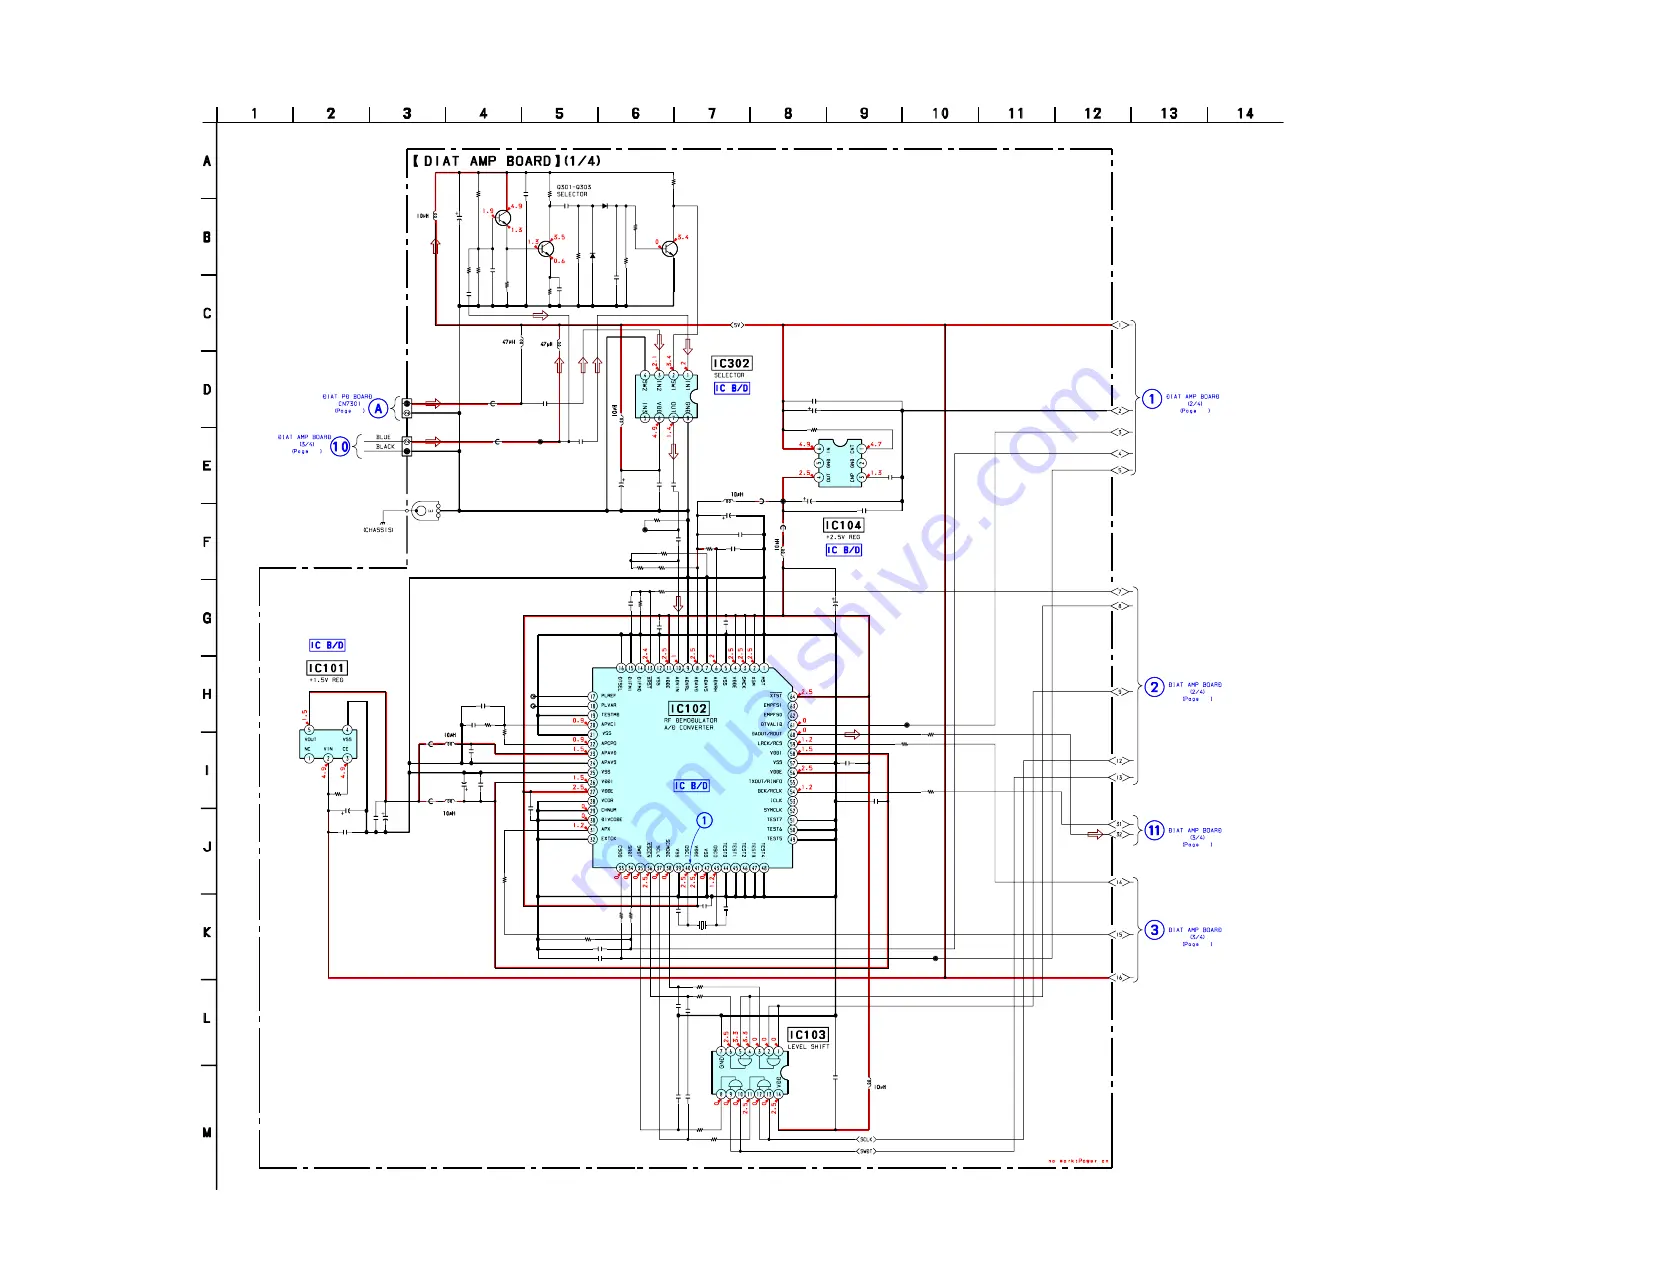
Task: Click the circled 10 connector reference symbol
Action: 340,446
